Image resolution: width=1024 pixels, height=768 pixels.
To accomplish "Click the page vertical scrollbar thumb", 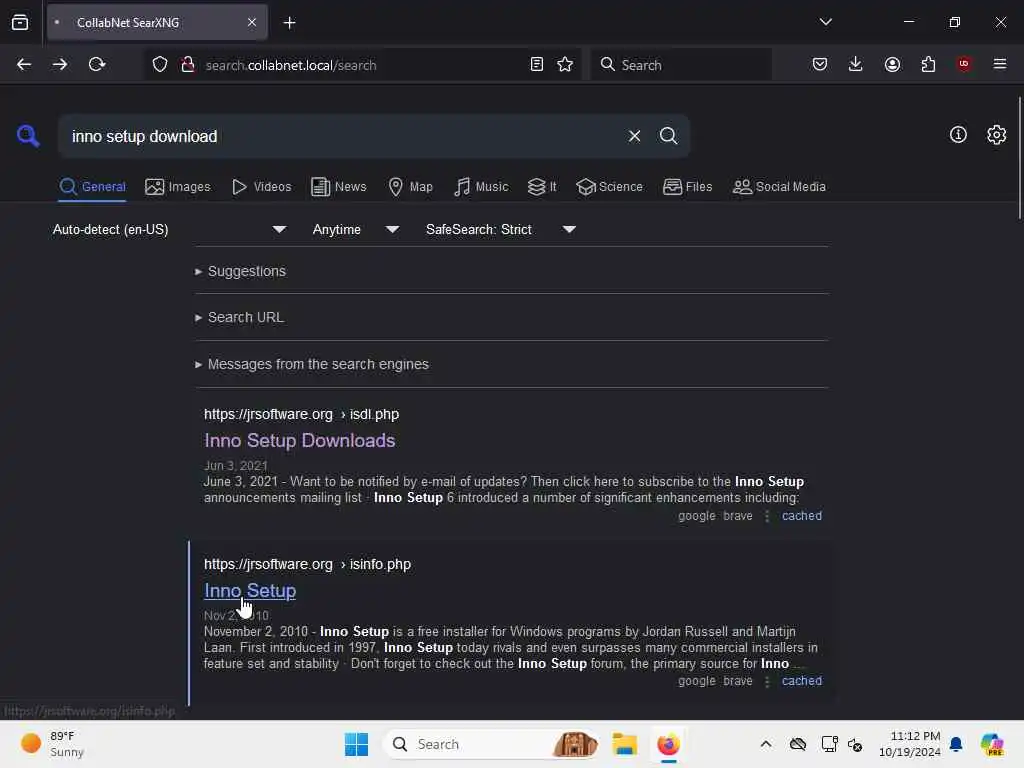I will (x=1019, y=158).
